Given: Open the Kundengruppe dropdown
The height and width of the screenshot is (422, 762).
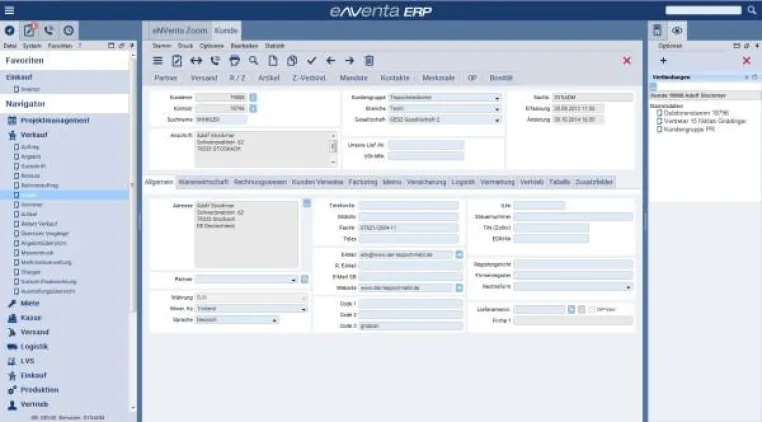Looking at the screenshot, I should [497, 98].
